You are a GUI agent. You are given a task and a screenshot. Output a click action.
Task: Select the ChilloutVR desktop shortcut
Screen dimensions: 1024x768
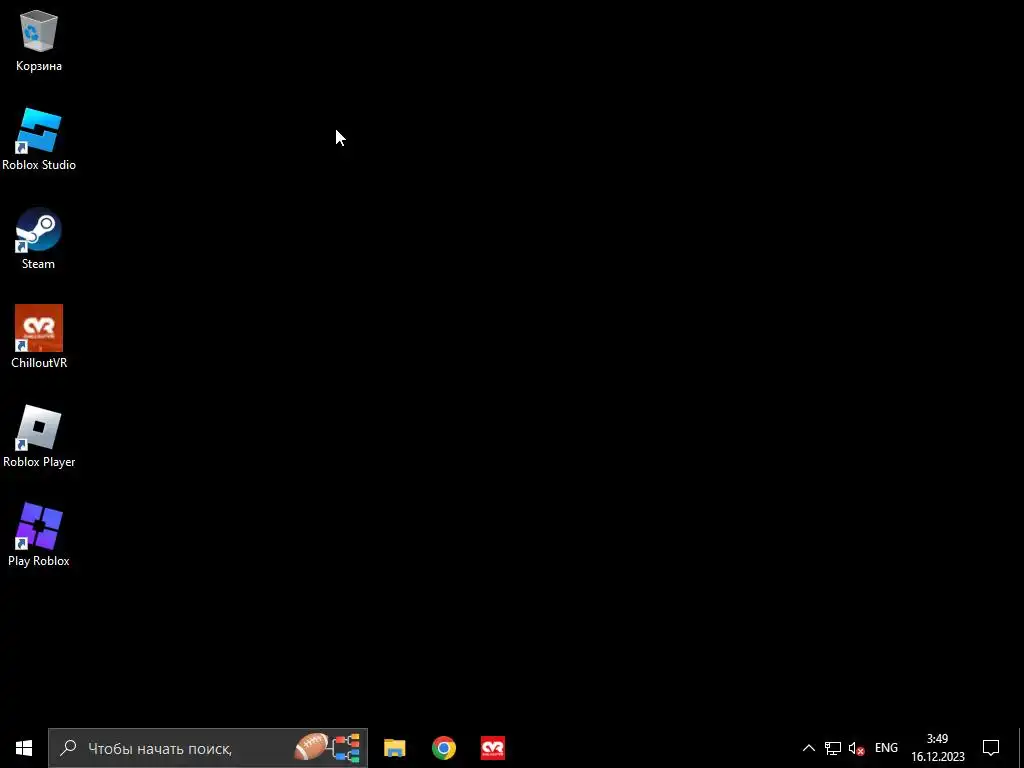click(x=39, y=338)
